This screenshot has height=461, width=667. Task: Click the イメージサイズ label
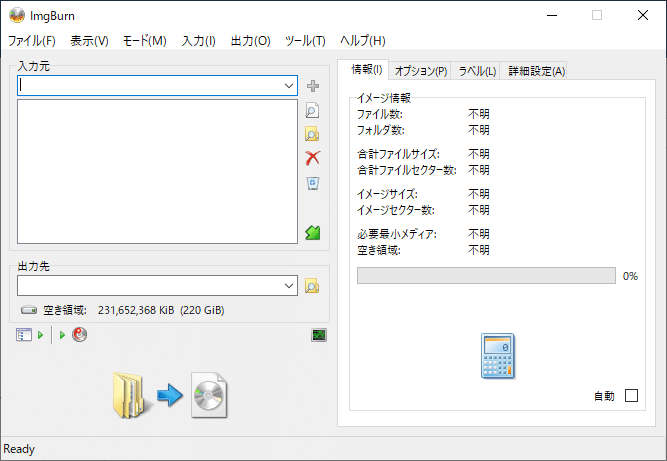tap(387, 194)
